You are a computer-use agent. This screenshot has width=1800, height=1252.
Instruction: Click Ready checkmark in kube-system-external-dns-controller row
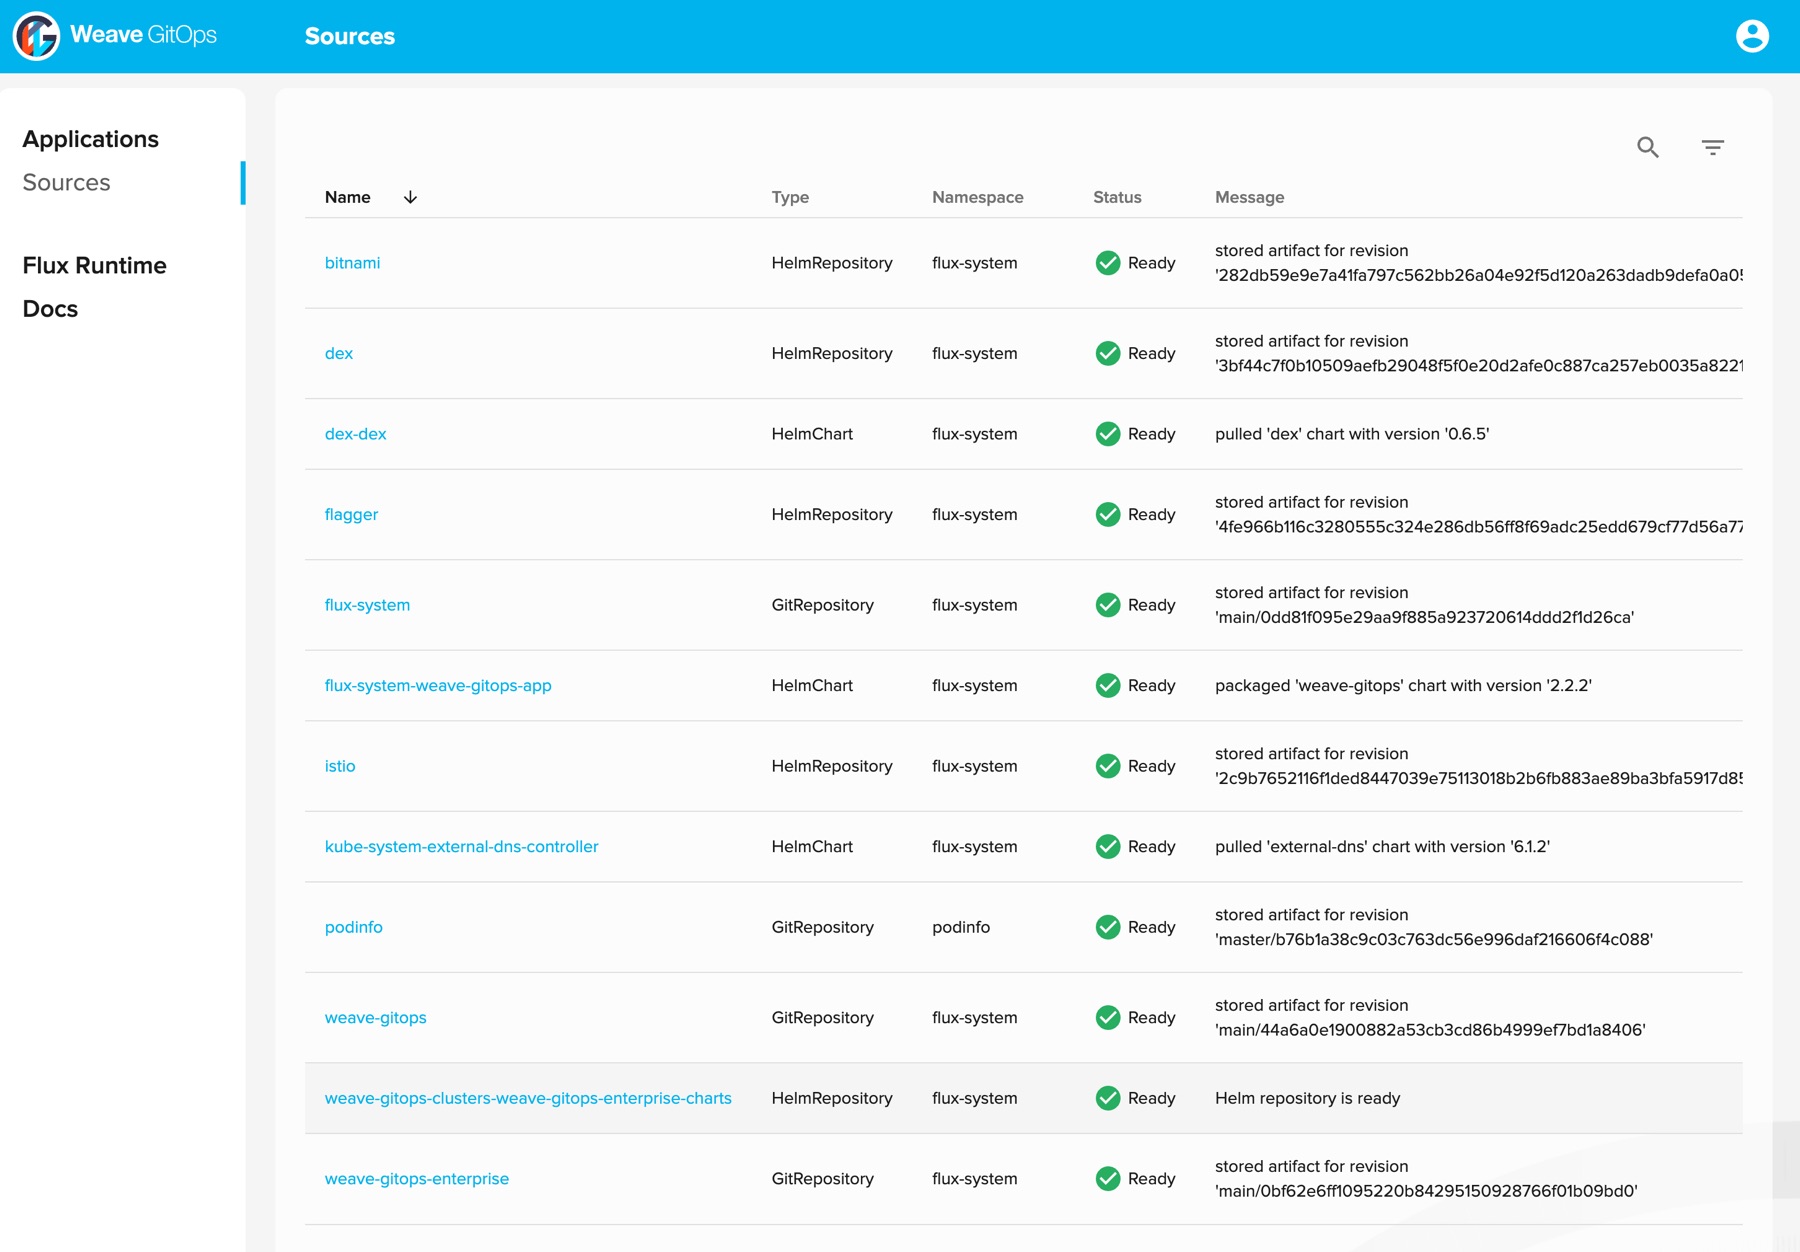[1107, 846]
